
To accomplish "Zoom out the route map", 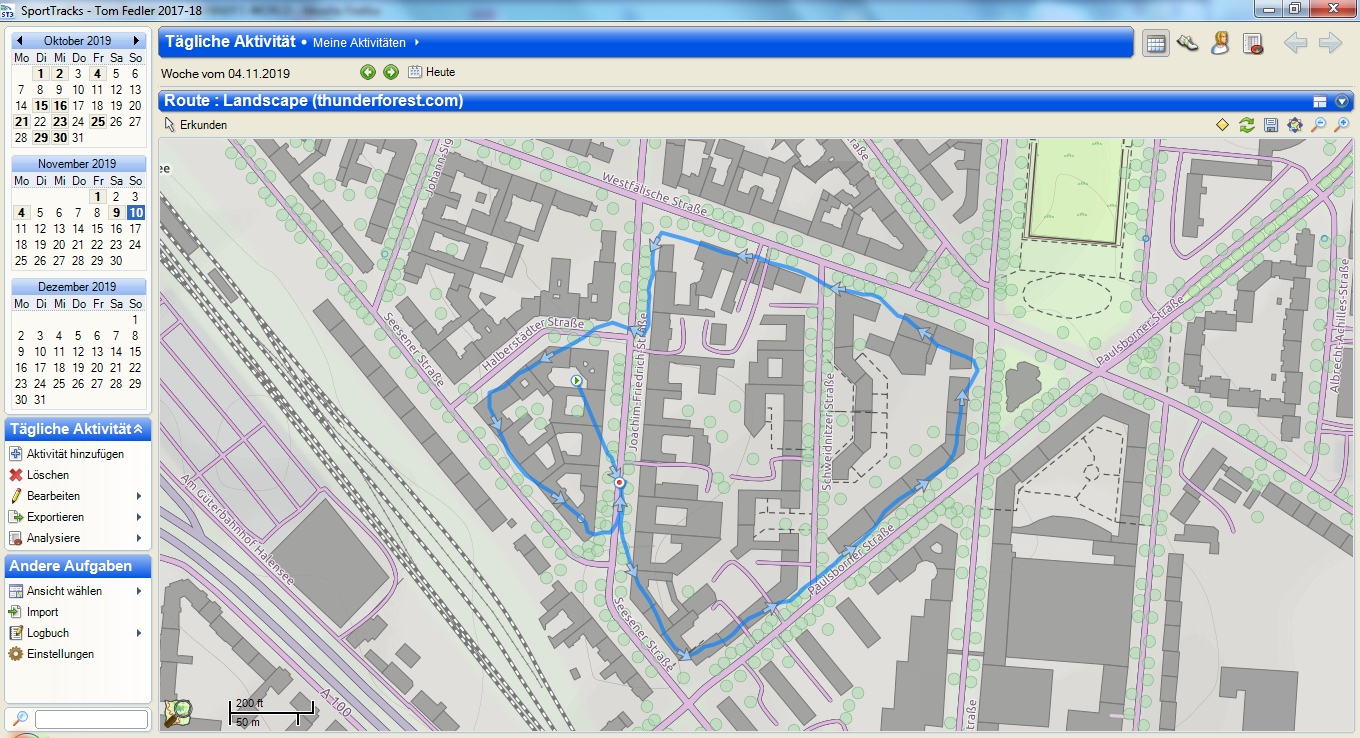I will [1319, 125].
